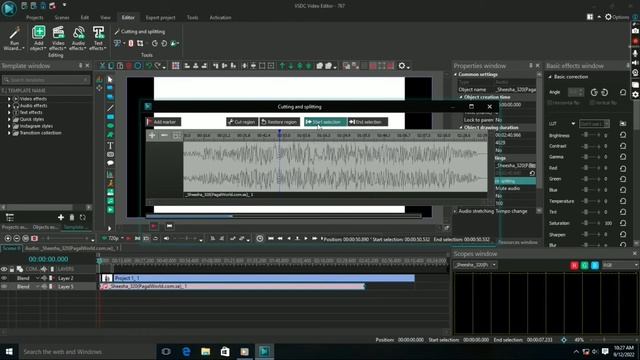Reset the Contrast value
The width and height of the screenshot is (640, 360).
[623, 146]
